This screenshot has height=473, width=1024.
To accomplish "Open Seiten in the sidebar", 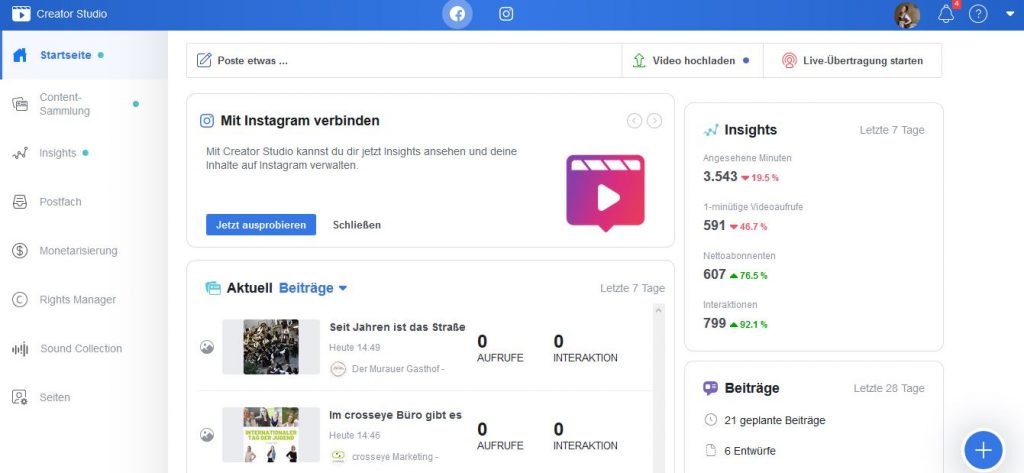I will click(x=84, y=397).
